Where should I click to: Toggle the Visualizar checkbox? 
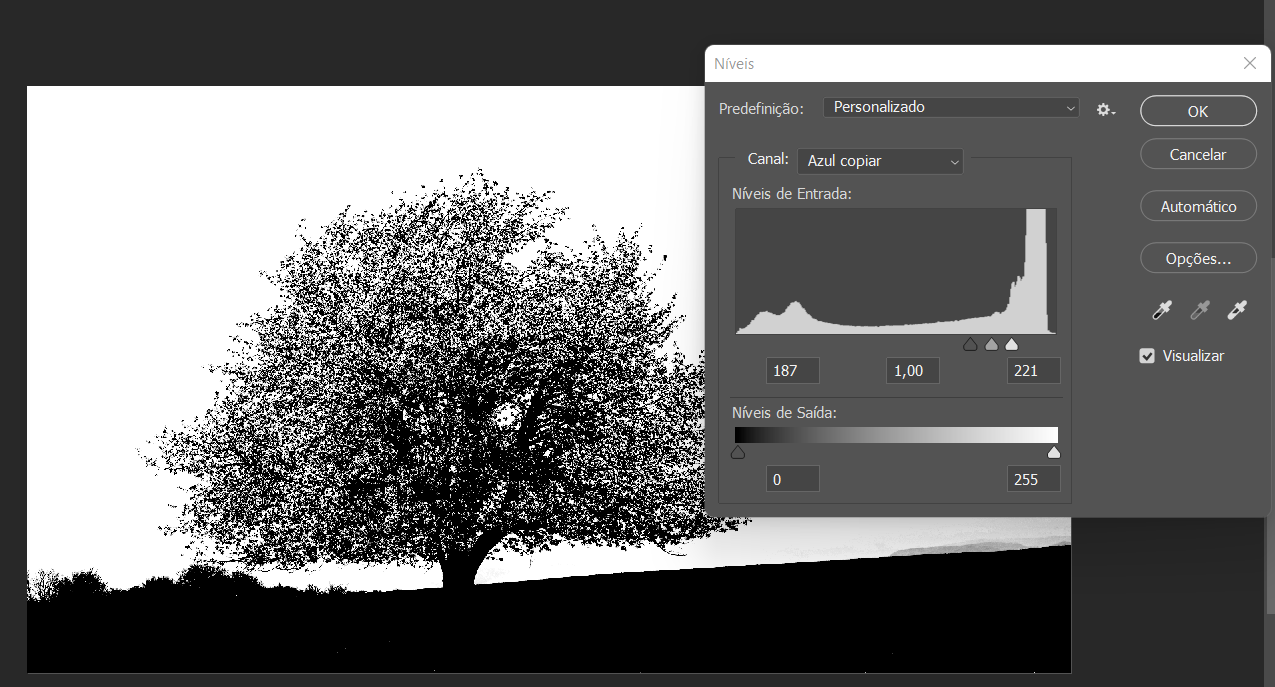tap(1147, 356)
